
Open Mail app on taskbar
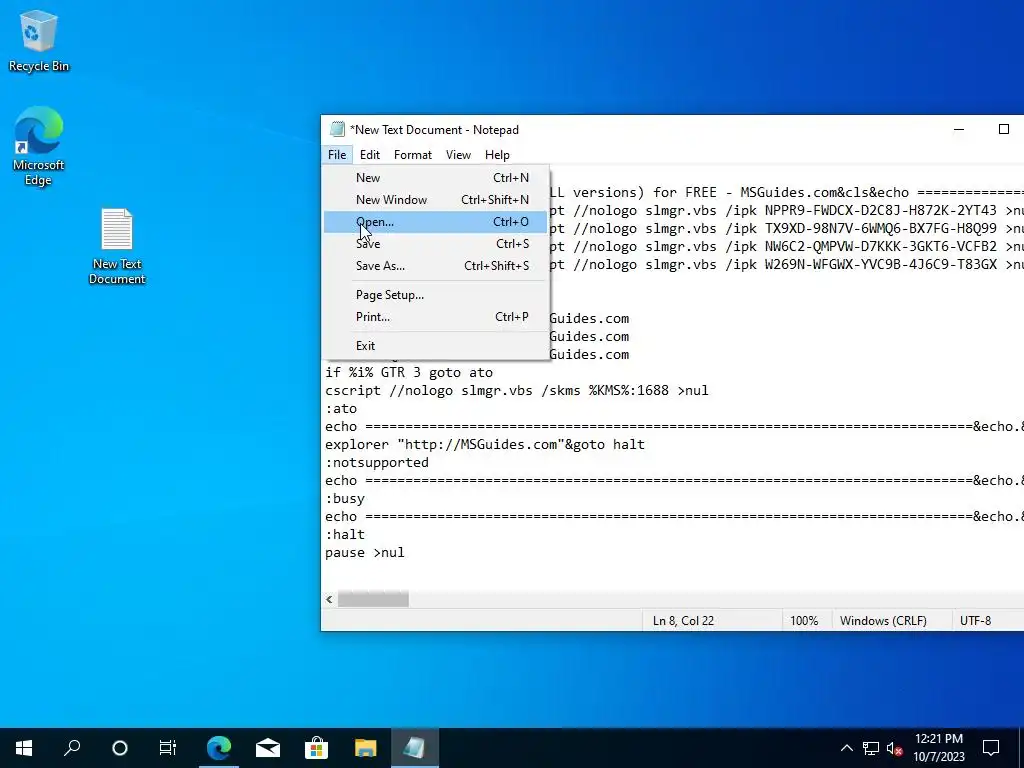268,748
